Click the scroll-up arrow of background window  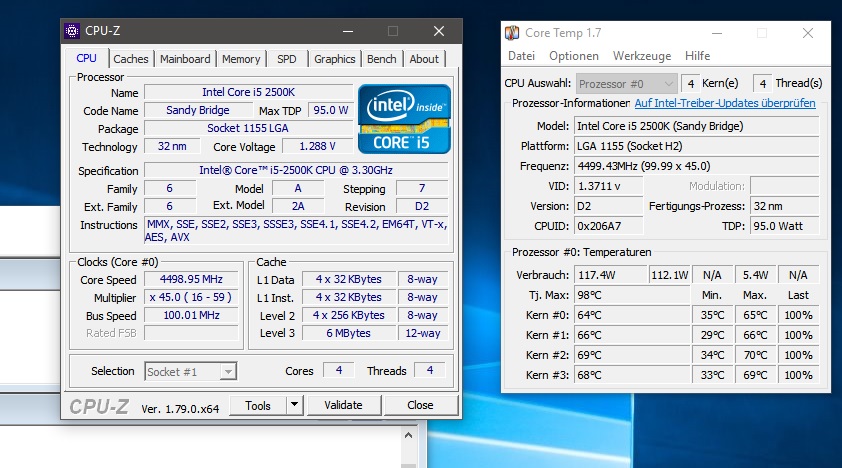(x=409, y=435)
